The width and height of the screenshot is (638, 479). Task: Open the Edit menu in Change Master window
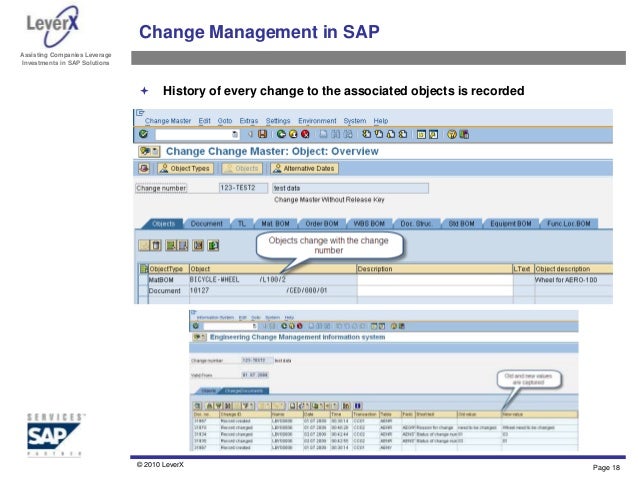(204, 121)
